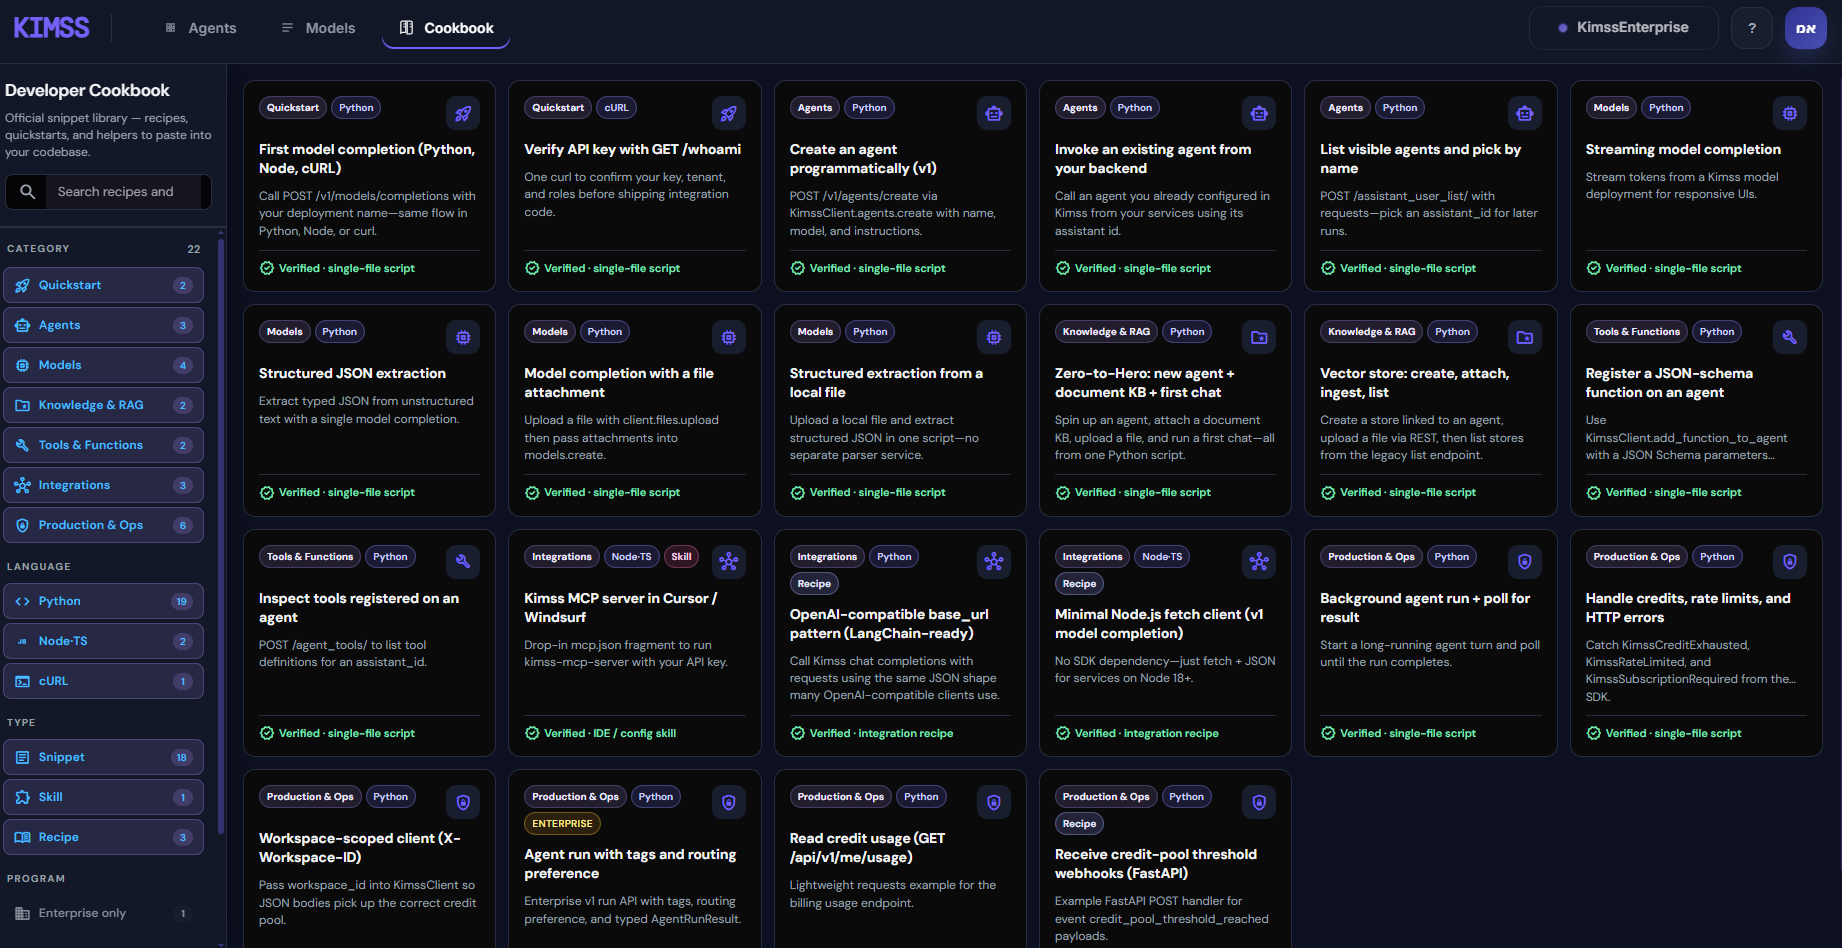Click the chip icon on Streaming model completion card

[1790, 114]
